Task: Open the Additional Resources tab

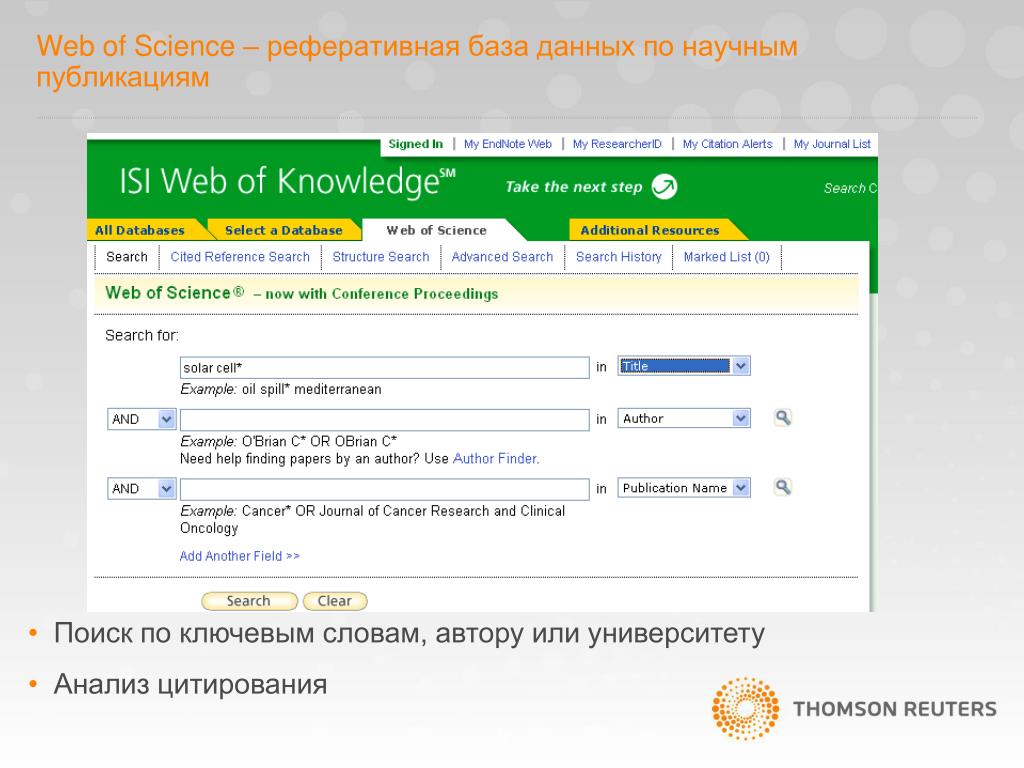Action: (650, 230)
